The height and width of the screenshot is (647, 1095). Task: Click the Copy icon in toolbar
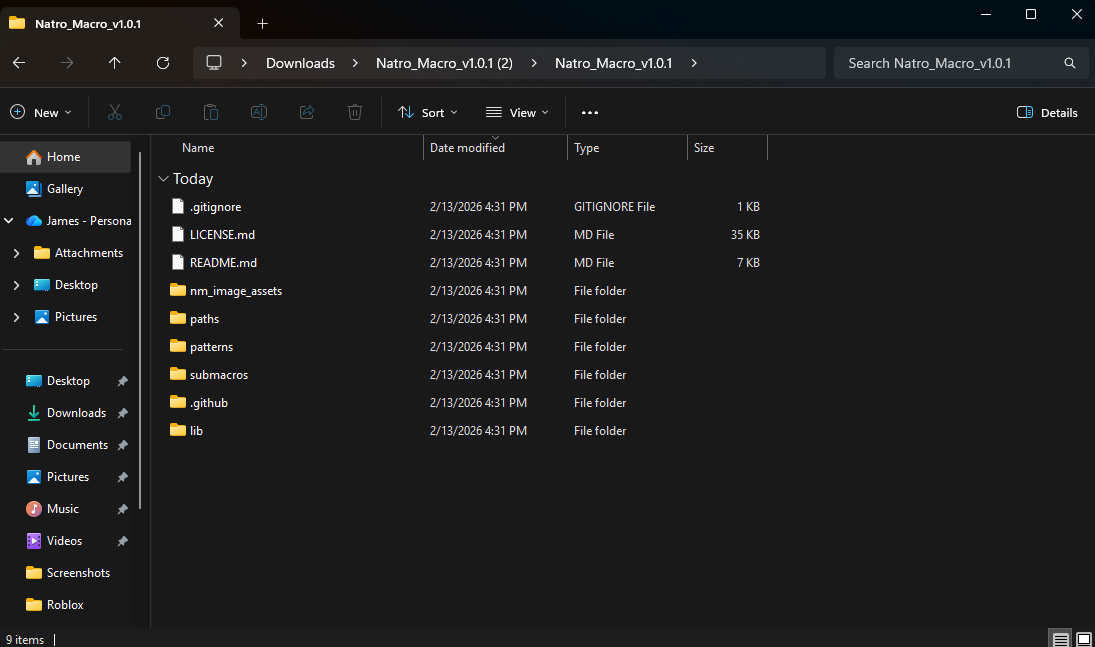(163, 113)
